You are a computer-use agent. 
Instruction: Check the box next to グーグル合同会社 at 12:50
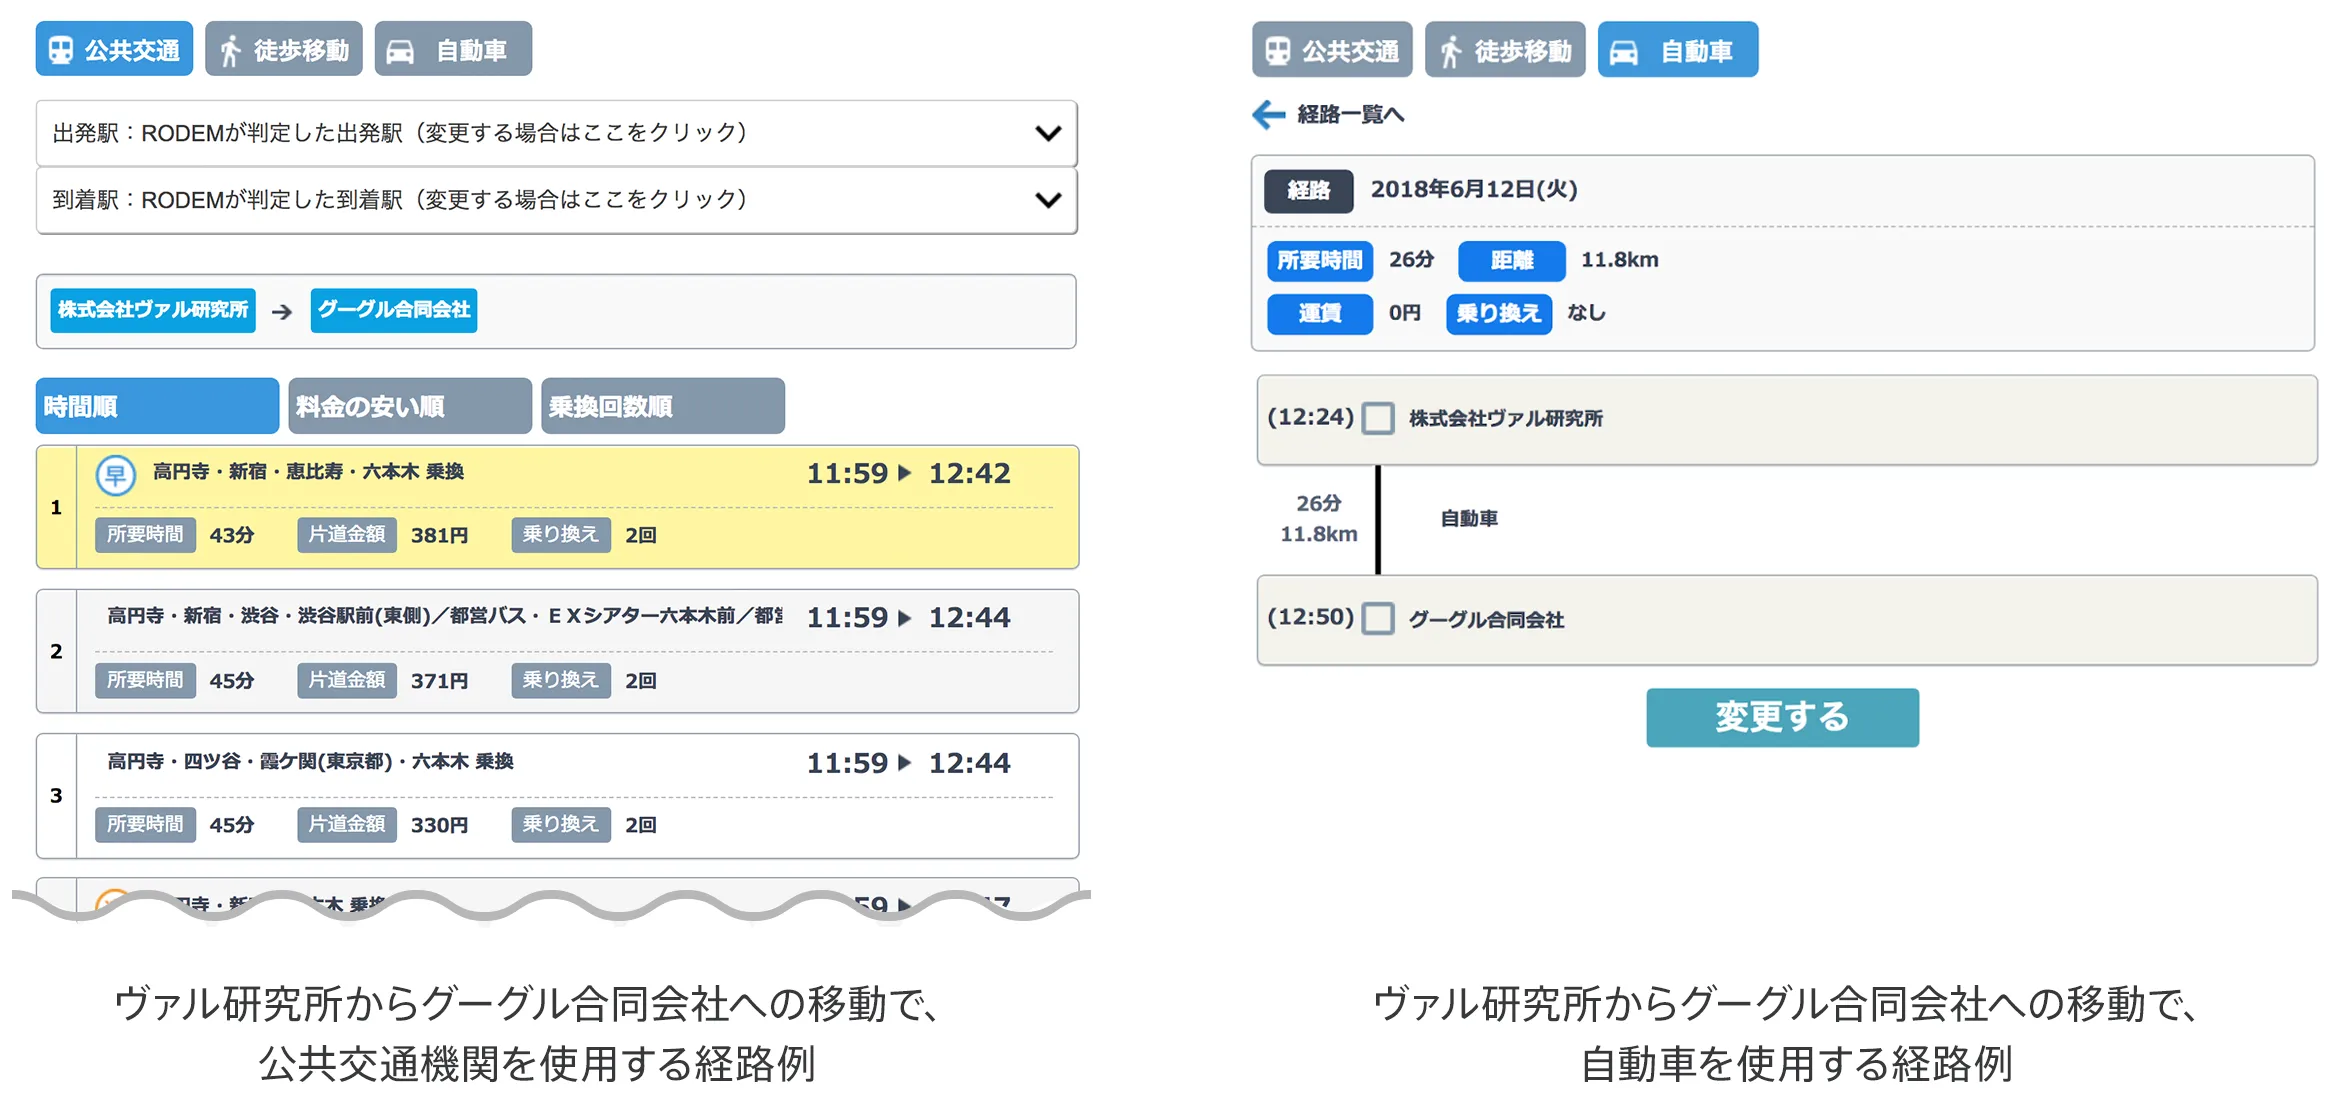coord(1378,619)
